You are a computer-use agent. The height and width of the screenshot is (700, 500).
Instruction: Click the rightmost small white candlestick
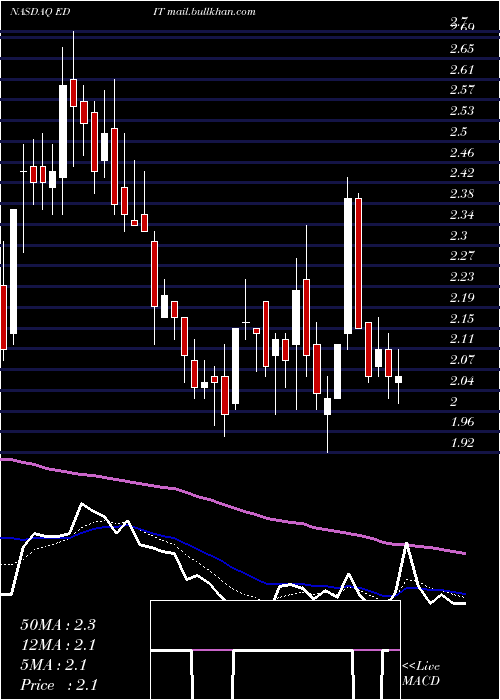398,379
